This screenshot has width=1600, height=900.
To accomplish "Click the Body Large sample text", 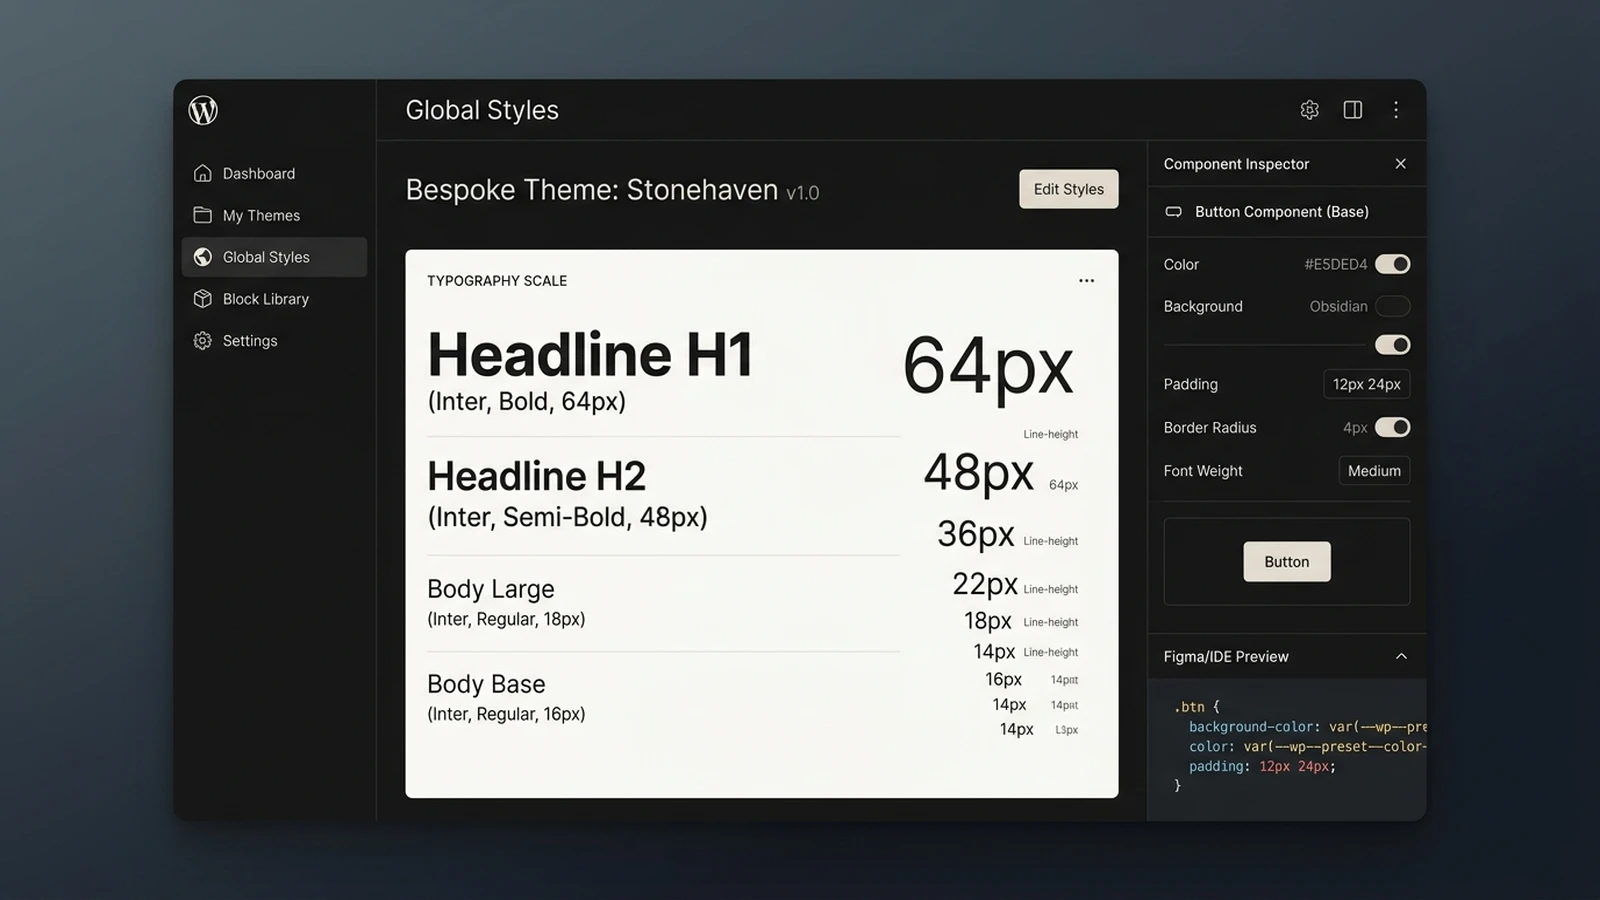I will 490,589.
